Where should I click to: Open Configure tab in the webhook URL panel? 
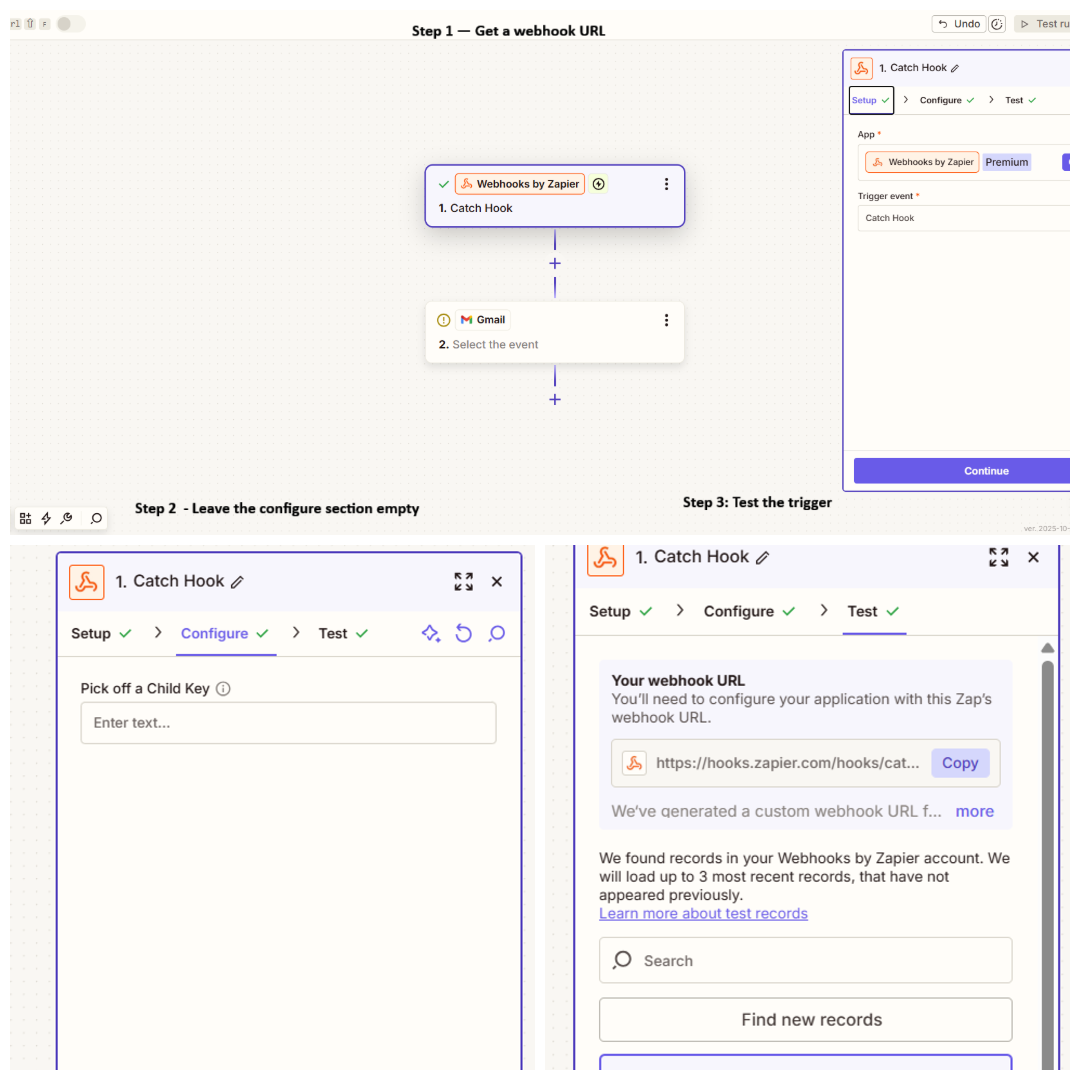749,611
